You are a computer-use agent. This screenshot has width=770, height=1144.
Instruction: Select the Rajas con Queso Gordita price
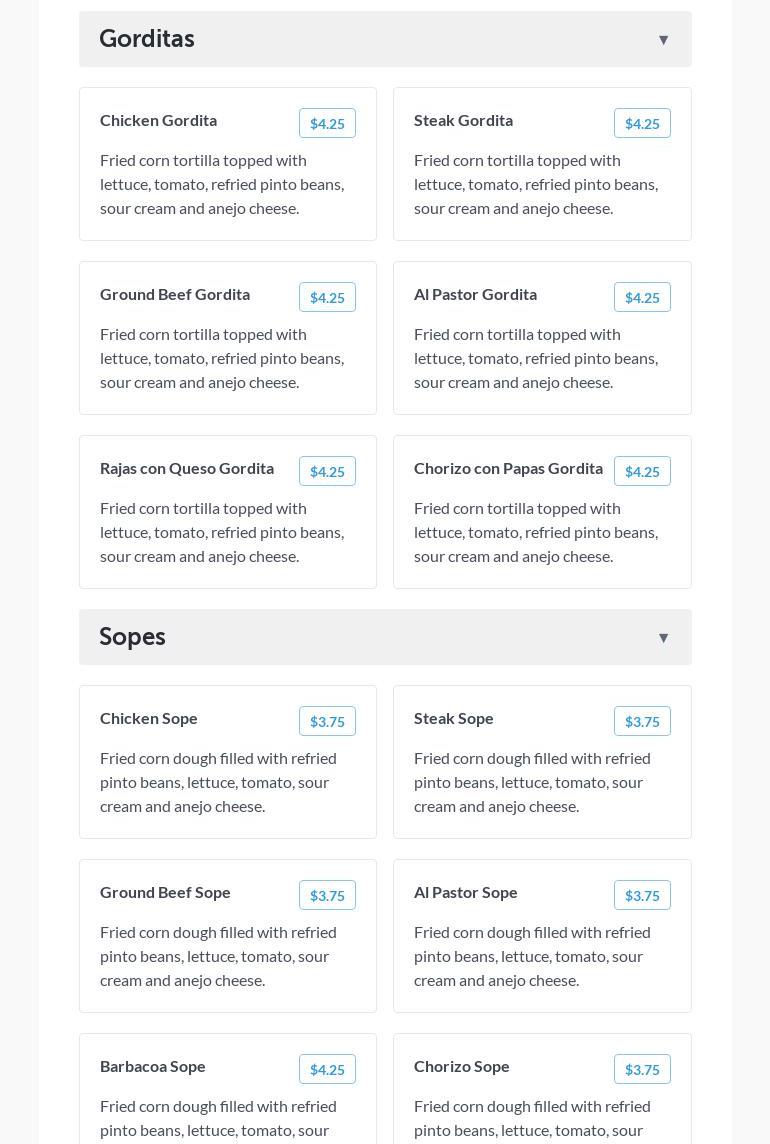pyautogui.click(x=327, y=471)
